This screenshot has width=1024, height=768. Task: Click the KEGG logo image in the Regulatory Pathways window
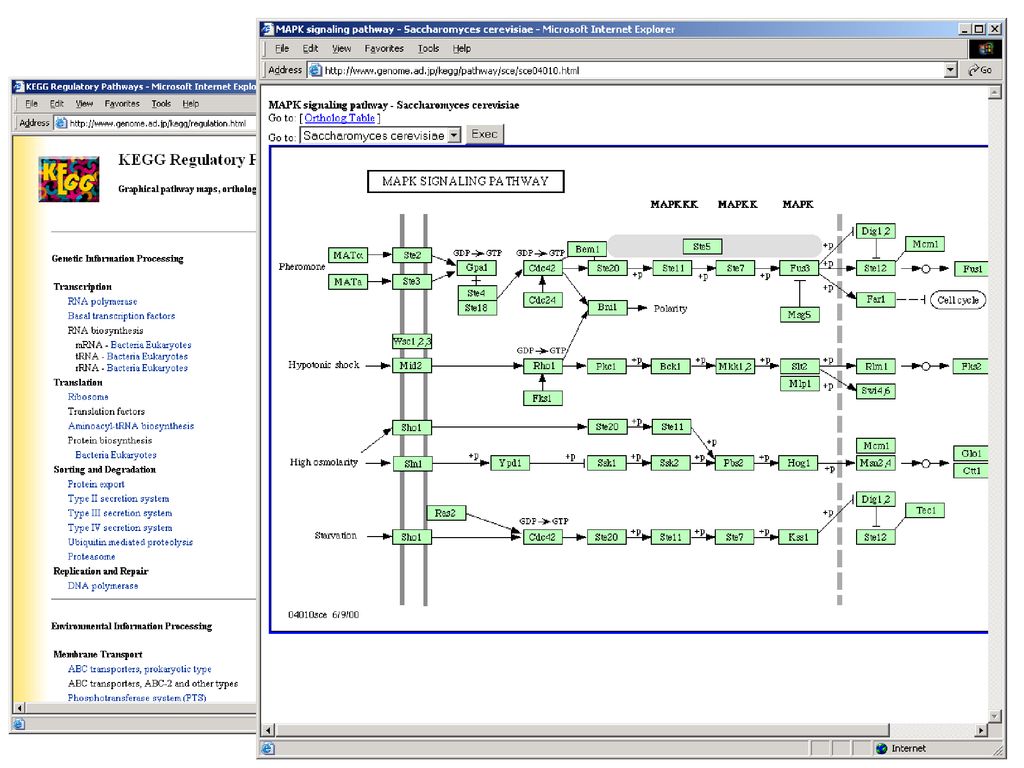(69, 178)
